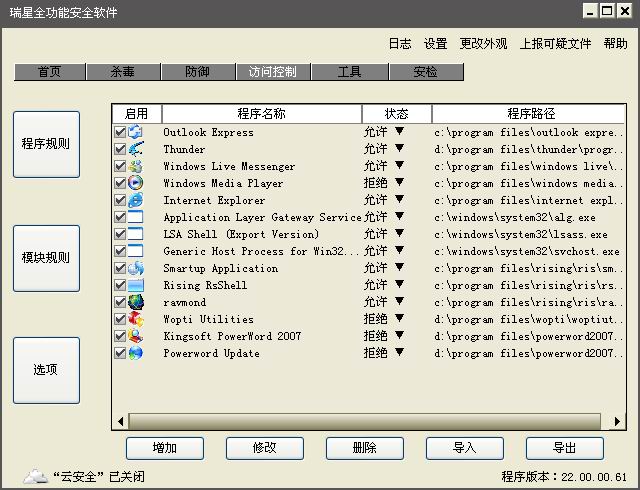The height and width of the screenshot is (490, 640).
Task: Click the 导出 button
Action: [565, 448]
